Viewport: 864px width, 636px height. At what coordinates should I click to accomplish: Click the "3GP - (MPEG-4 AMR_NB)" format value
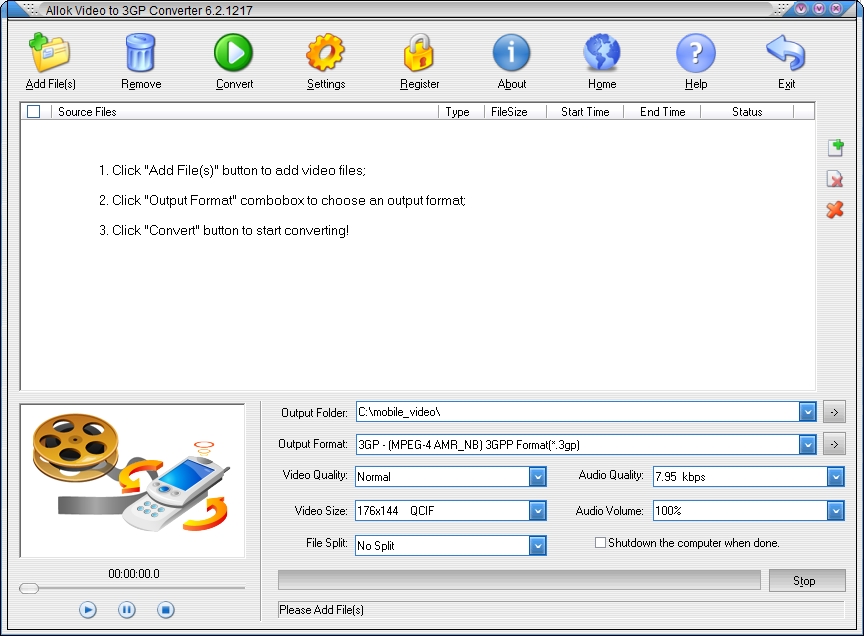[x=468, y=445]
